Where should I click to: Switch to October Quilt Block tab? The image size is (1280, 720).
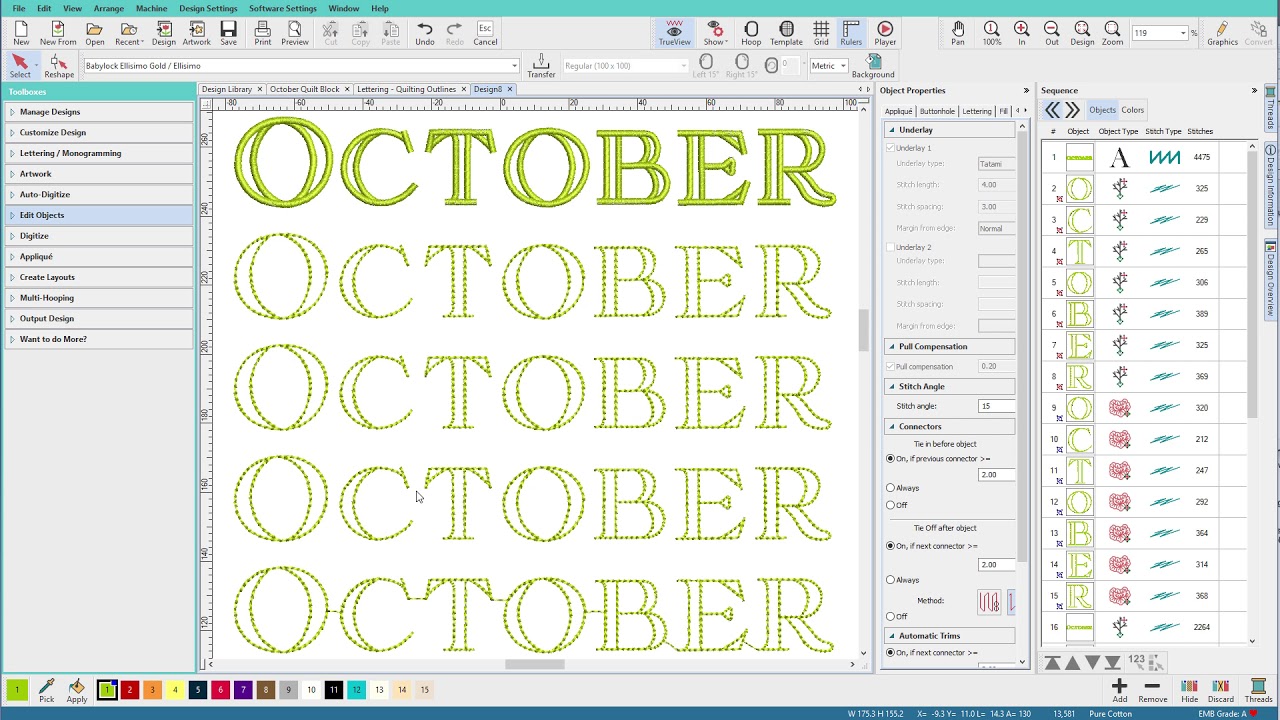(x=304, y=89)
